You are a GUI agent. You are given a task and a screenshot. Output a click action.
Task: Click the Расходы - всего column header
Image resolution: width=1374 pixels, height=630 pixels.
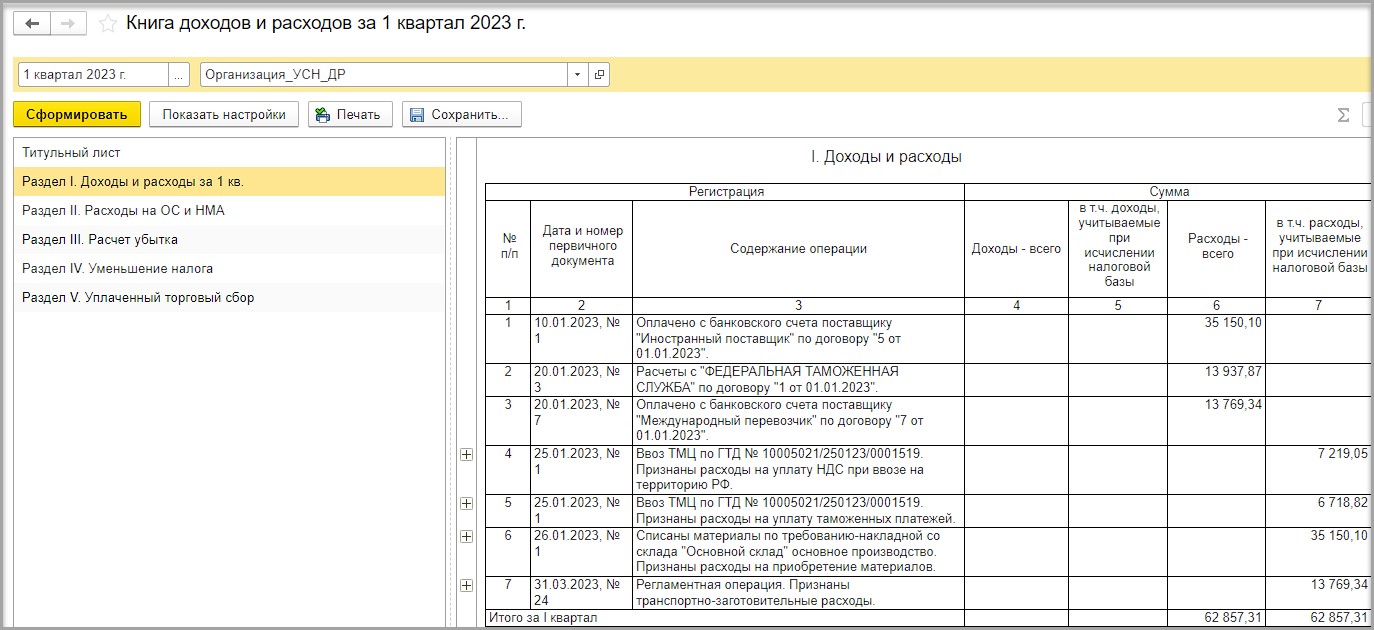point(1217,247)
